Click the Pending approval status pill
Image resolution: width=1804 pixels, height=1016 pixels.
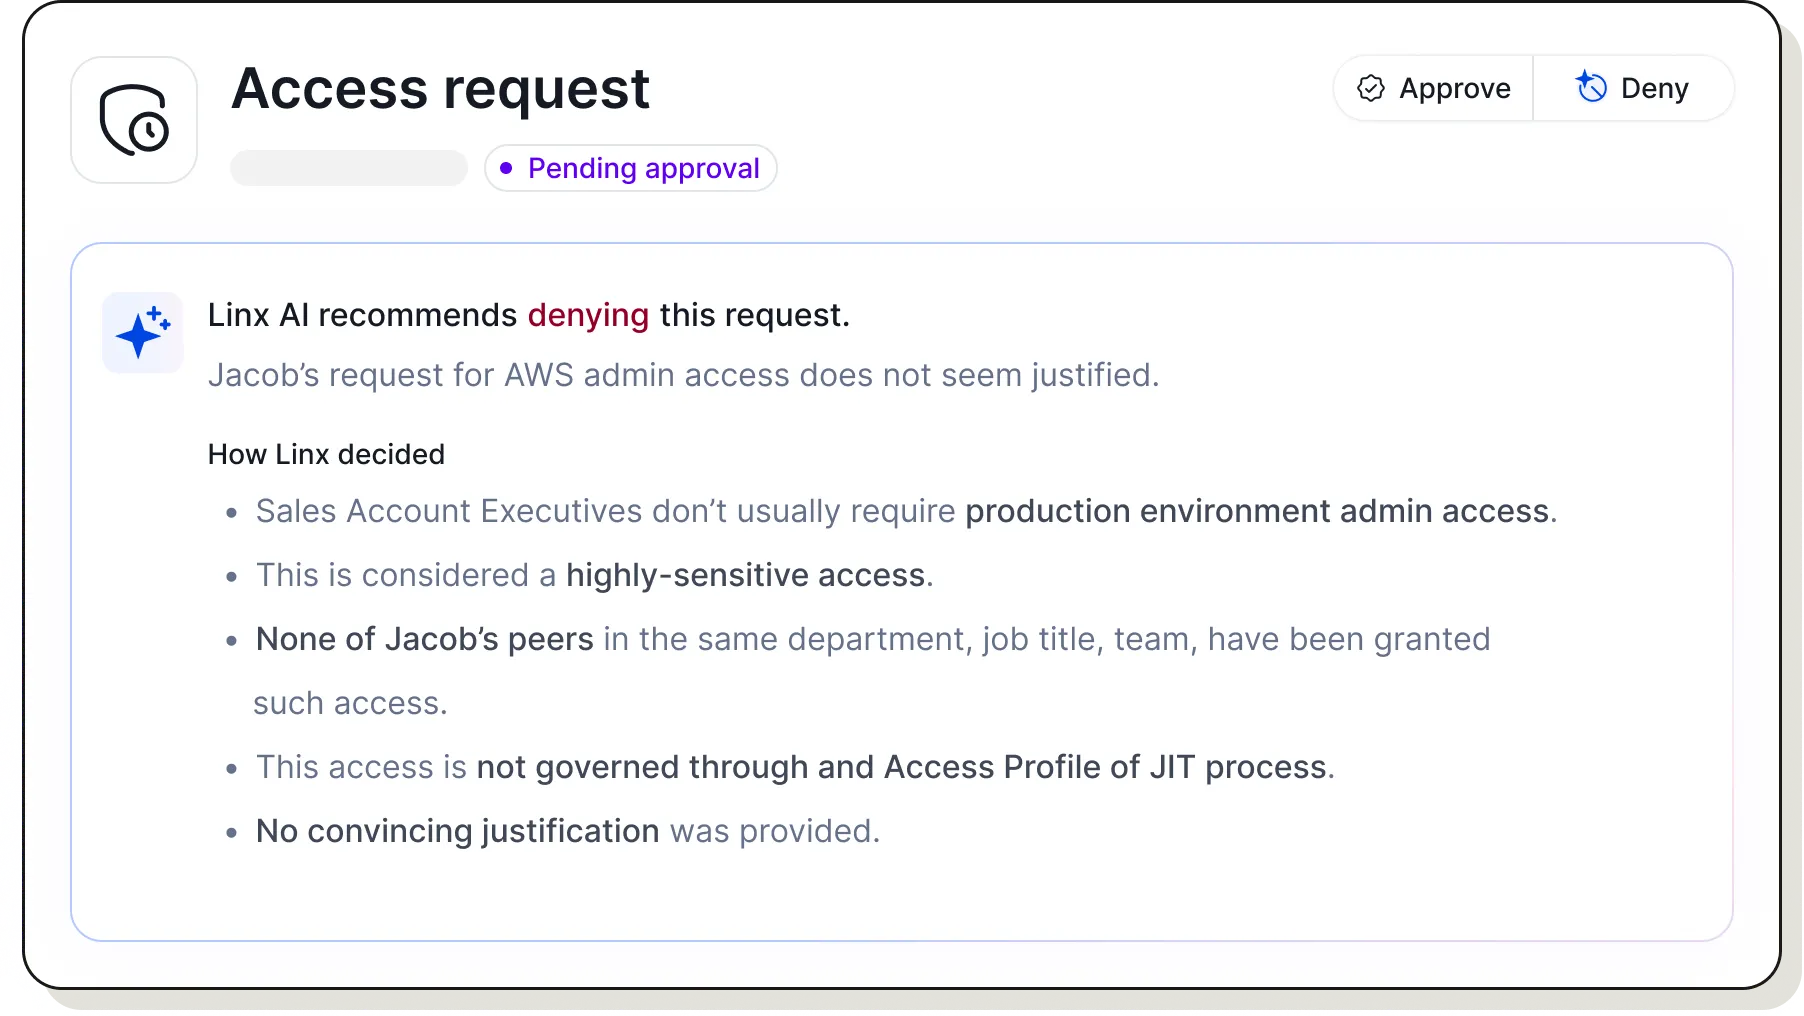click(630, 168)
